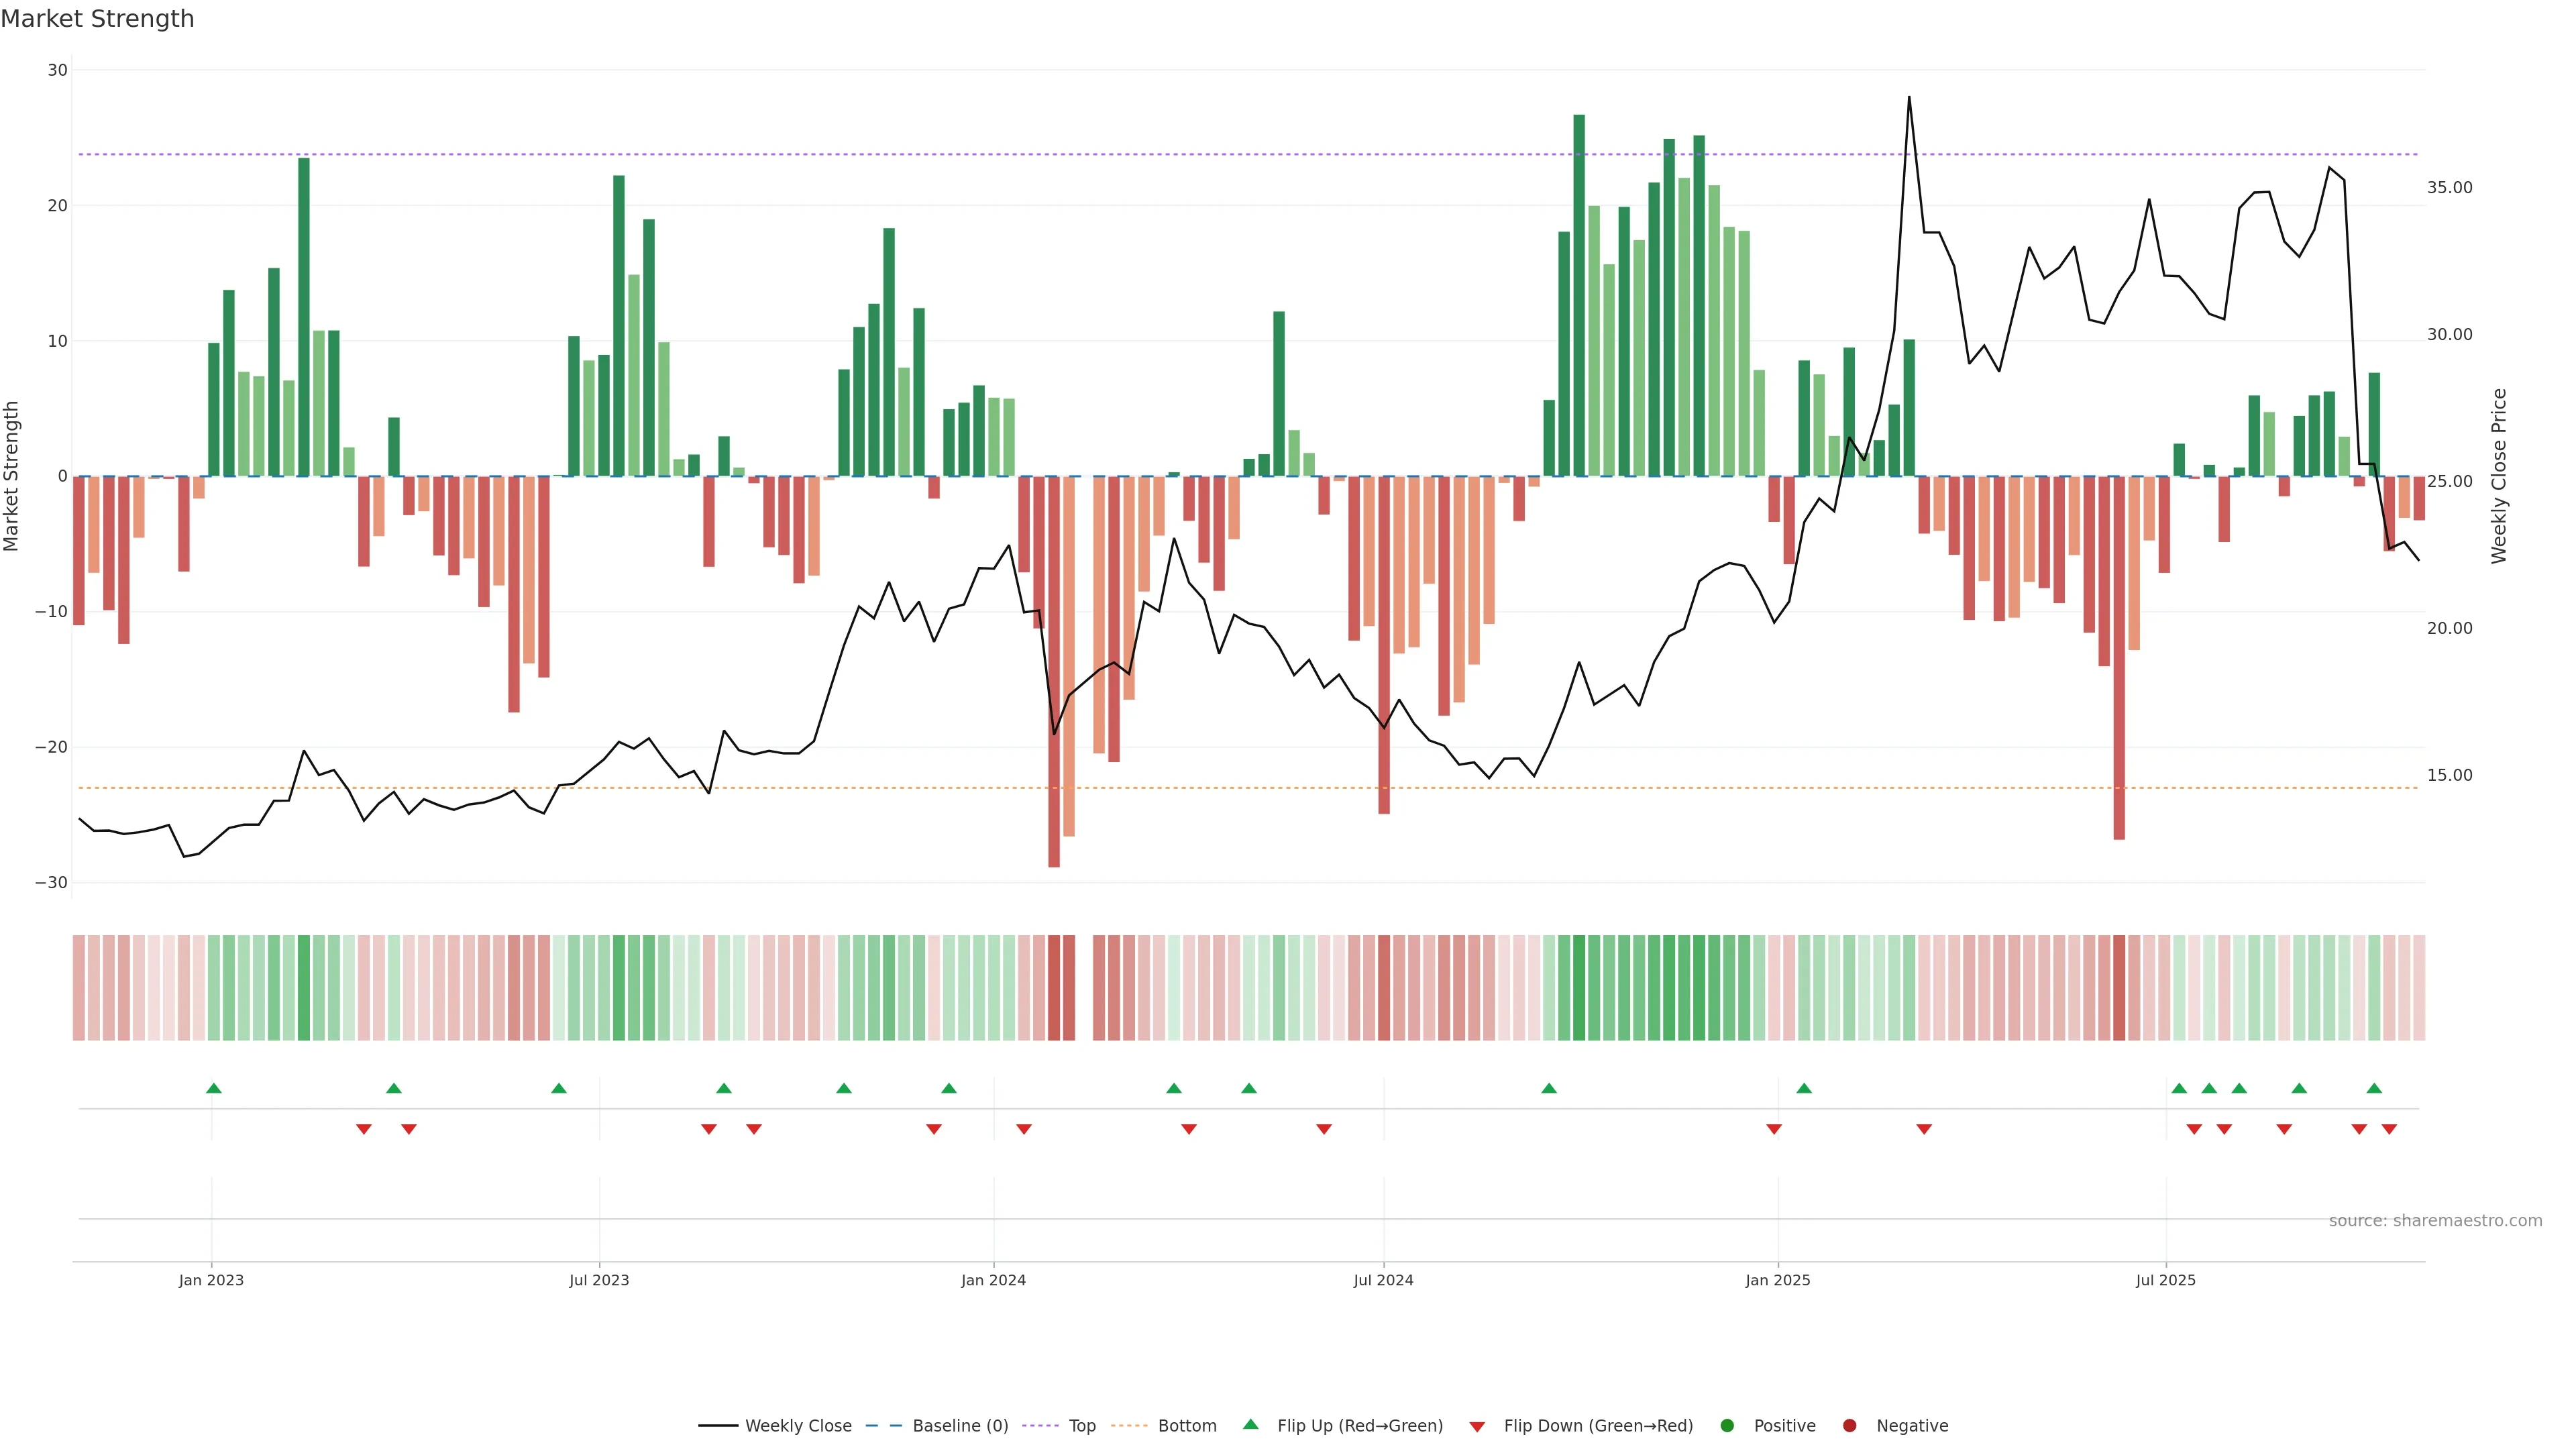Click the green Positive legend dot

[x=1727, y=1426]
